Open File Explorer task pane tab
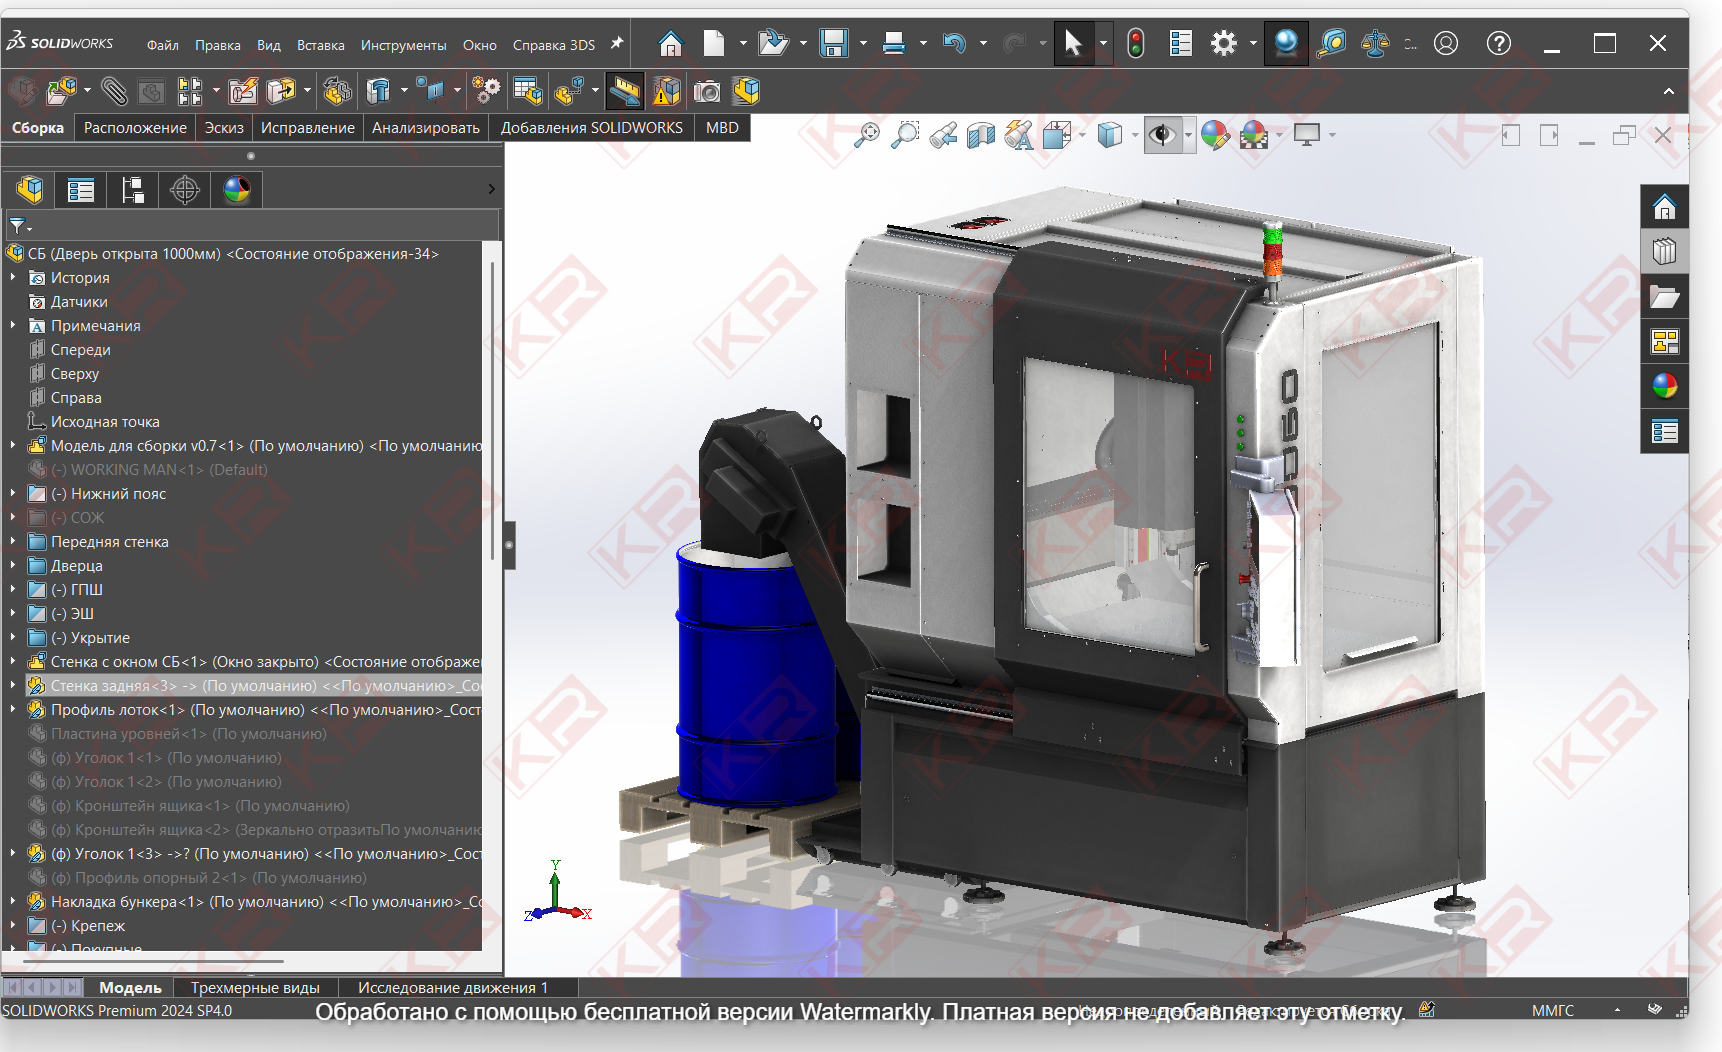This screenshot has width=1722, height=1052. click(1664, 297)
